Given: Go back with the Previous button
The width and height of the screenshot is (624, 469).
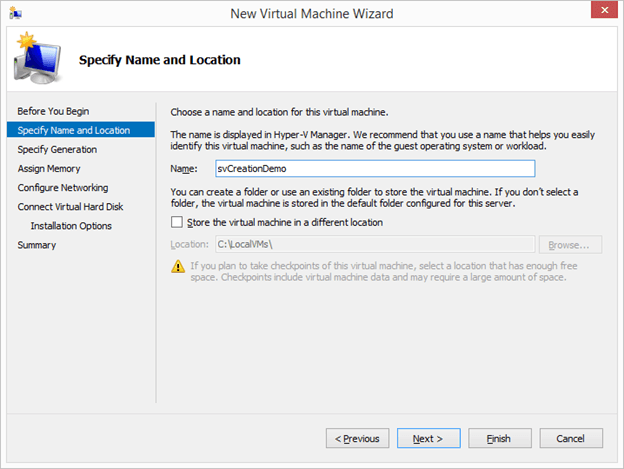Looking at the screenshot, I should [357, 438].
